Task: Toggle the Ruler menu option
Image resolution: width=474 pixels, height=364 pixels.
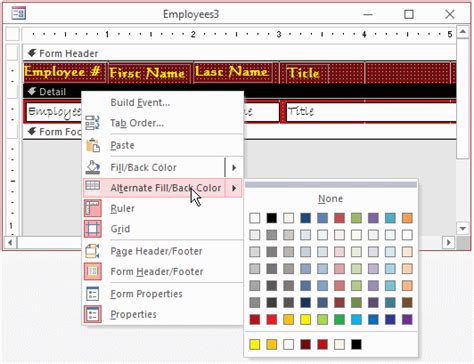Action: coord(163,209)
